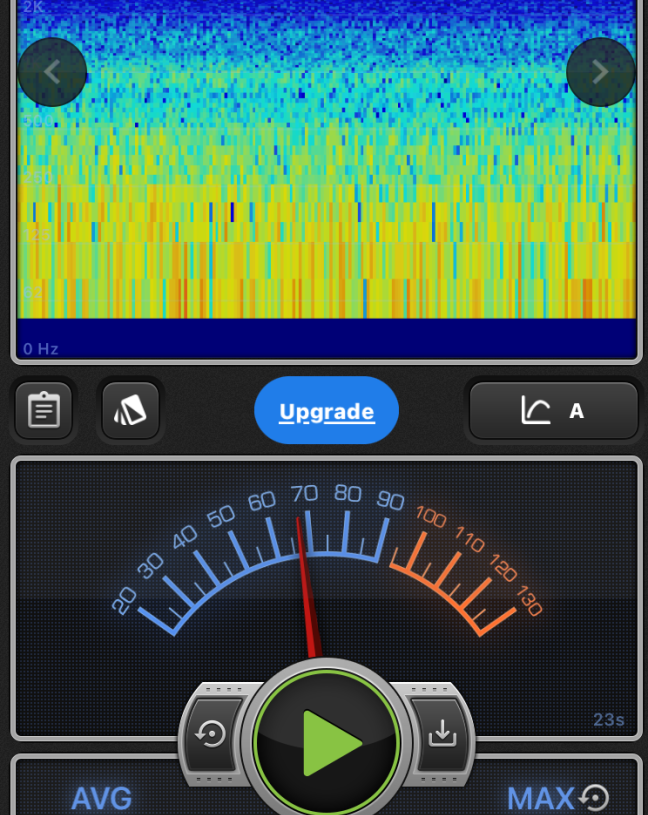Select the AVG reading label
The height and width of the screenshot is (815, 648).
point(101,798)
